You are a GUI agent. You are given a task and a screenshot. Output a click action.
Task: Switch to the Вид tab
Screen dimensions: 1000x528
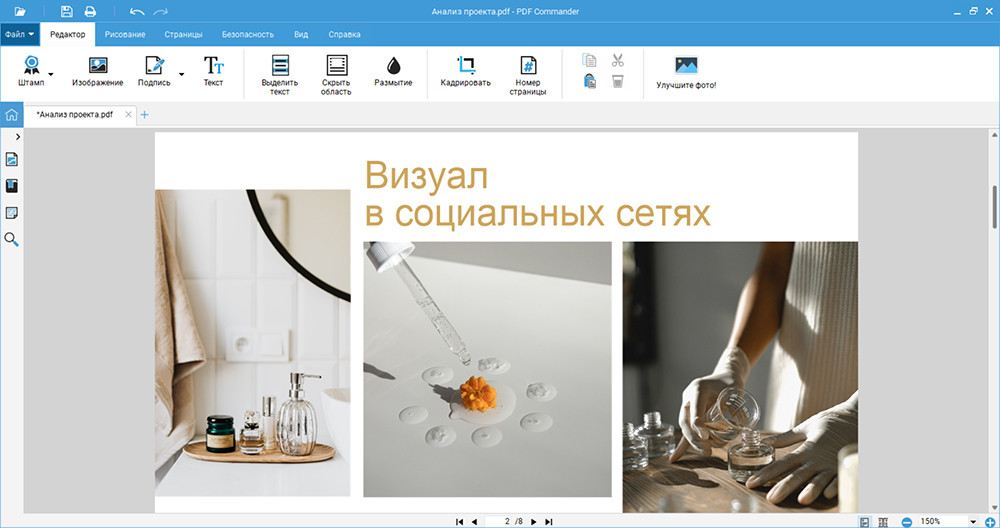pos(301,34)
